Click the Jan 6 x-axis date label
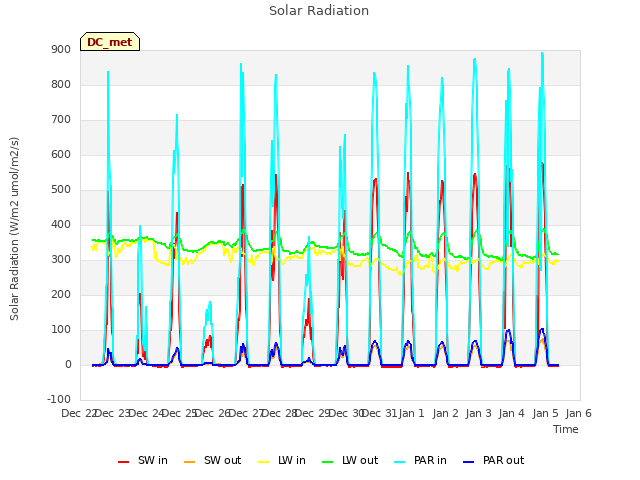 click(578, 413)
